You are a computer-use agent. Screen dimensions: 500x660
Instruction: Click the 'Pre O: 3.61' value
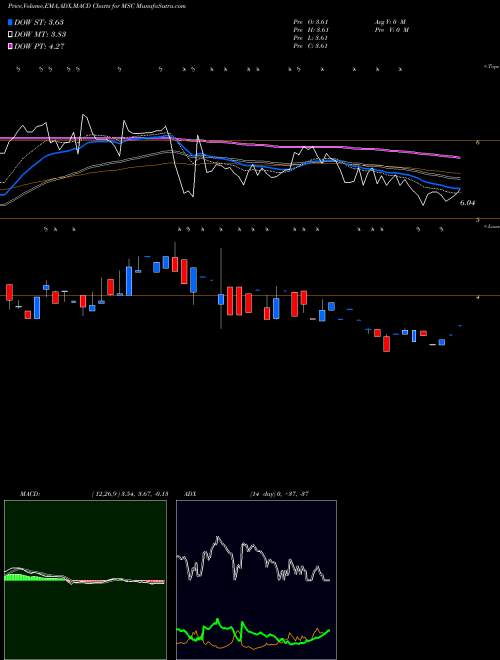pos(311,22)
